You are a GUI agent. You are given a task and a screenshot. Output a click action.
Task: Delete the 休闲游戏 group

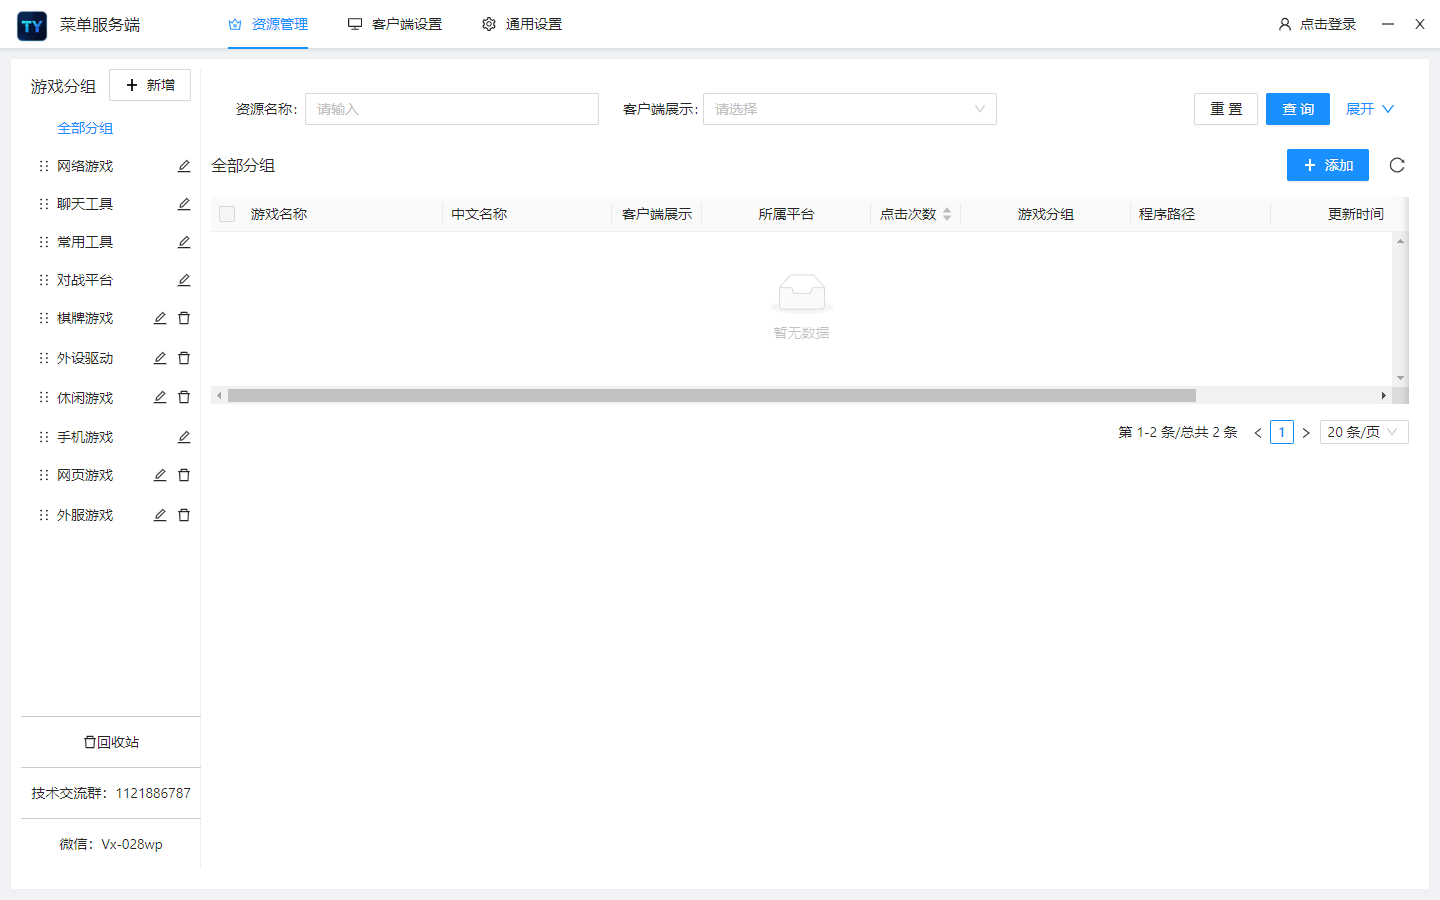[x=184, y=397]
